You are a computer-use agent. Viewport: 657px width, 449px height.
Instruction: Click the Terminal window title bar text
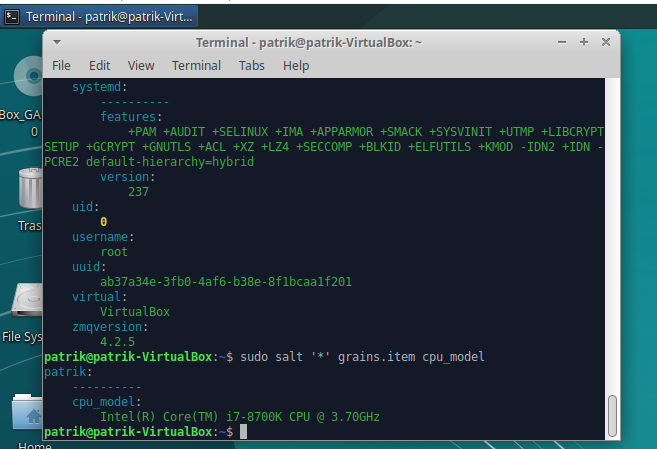[309, 42]
